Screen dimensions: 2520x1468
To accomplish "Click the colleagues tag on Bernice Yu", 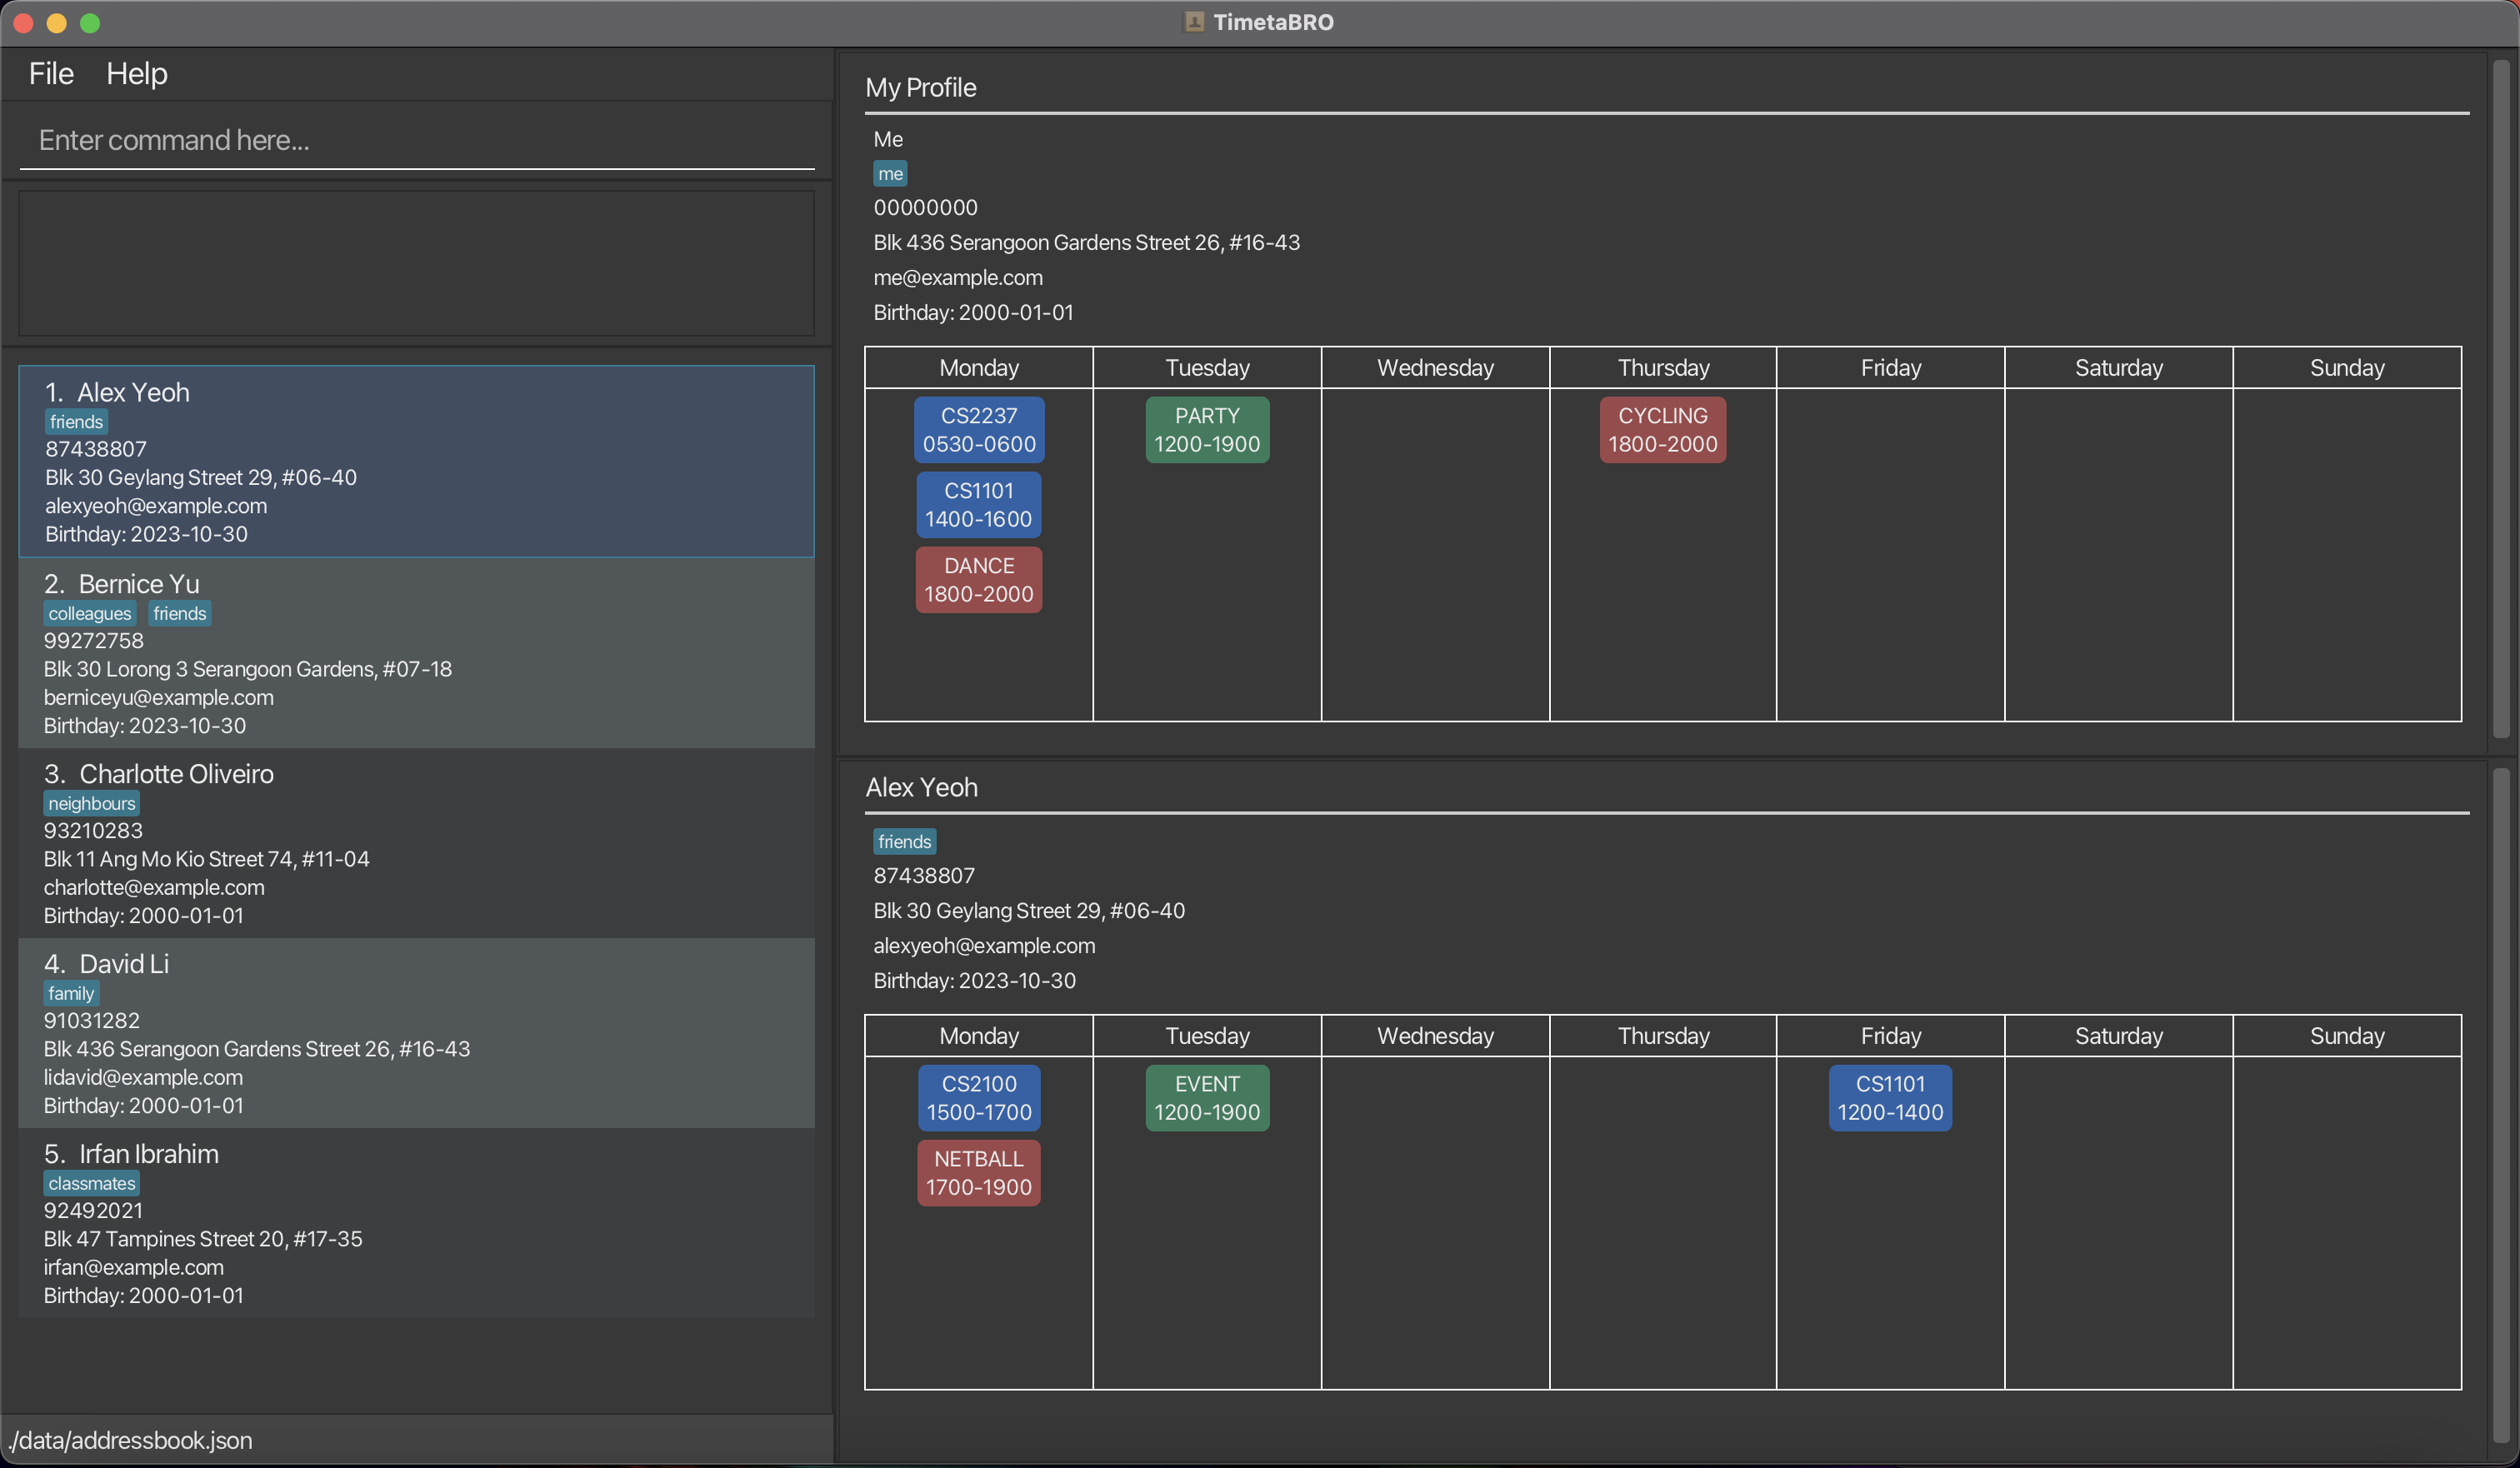I will (x=89, y=613).
